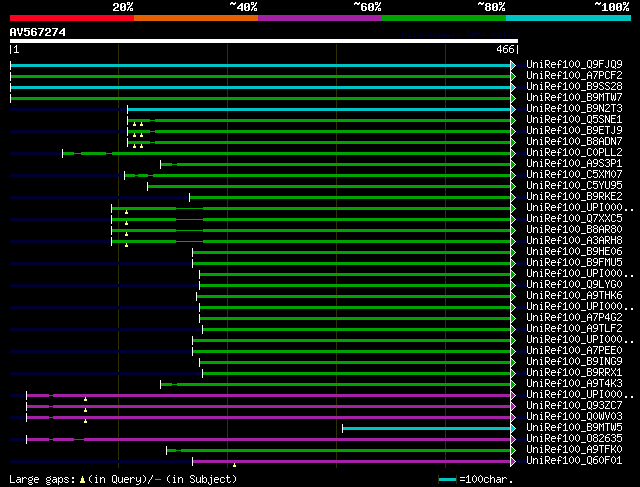Click the cyan arrowhead next to UniRef100_B9N2T3
Screen dimensions: 640x487
coord(514,109)
